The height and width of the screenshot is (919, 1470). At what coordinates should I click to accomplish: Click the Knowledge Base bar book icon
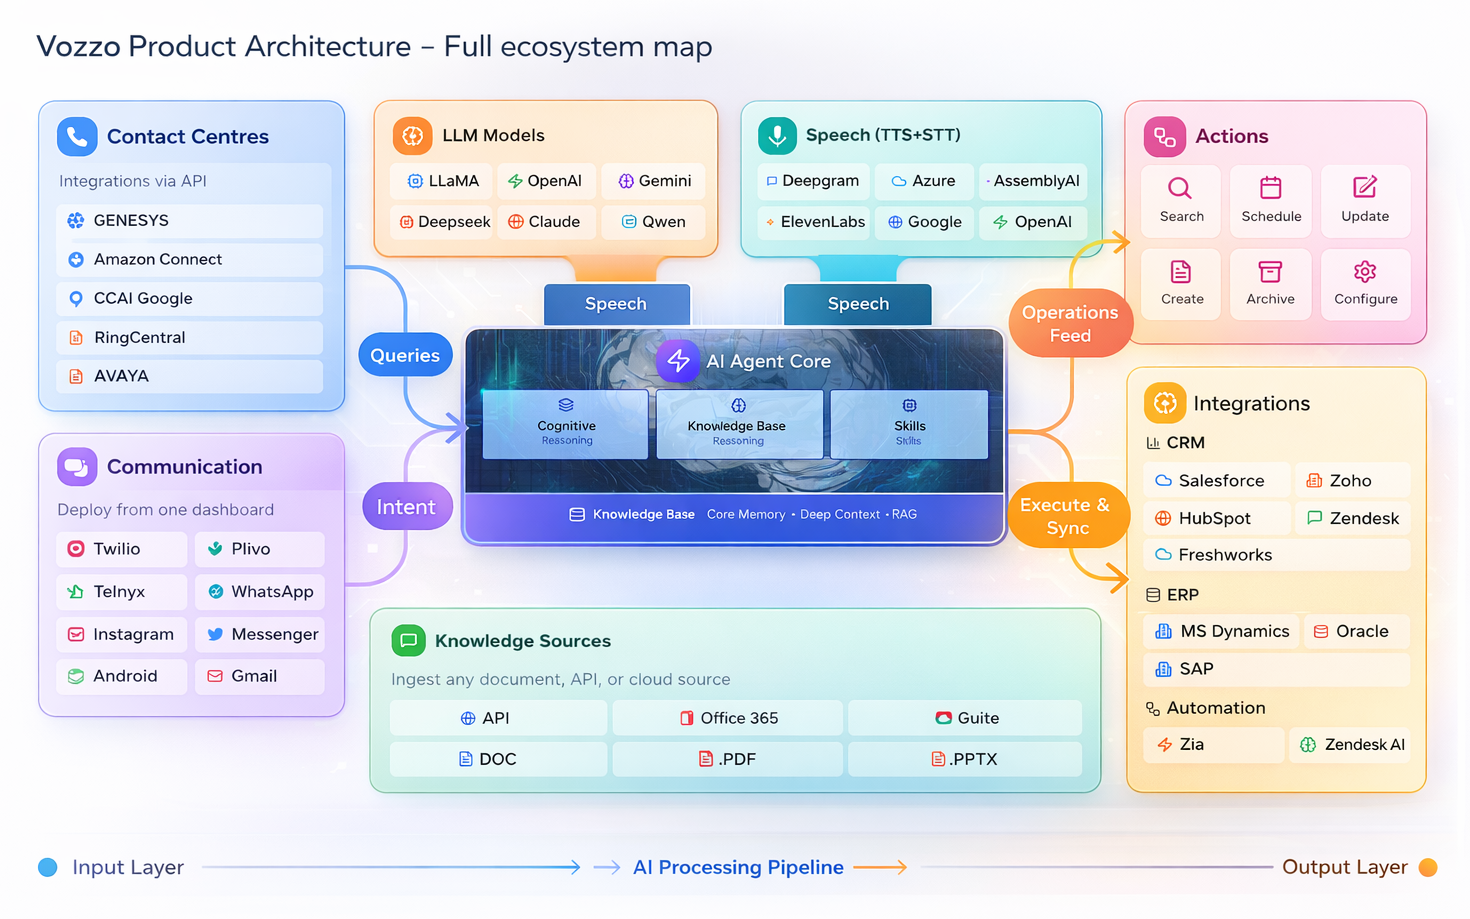(x=577, y=515)
